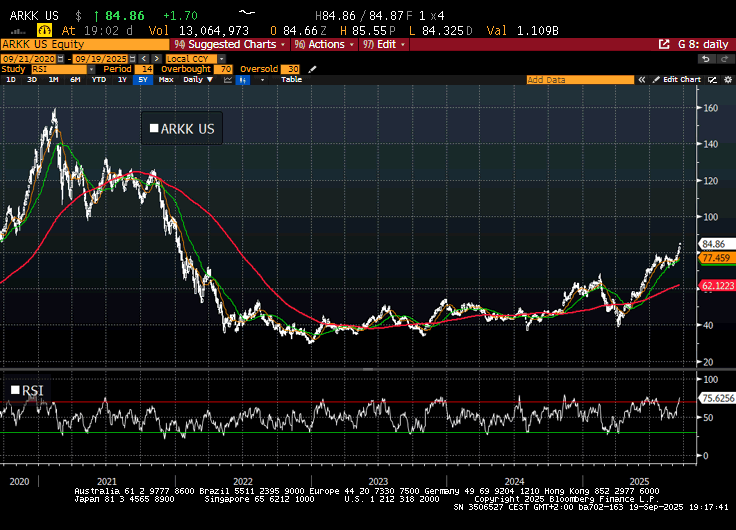Select 1M range tab
This screenshot has width=736, height=530.
point(54,80)
